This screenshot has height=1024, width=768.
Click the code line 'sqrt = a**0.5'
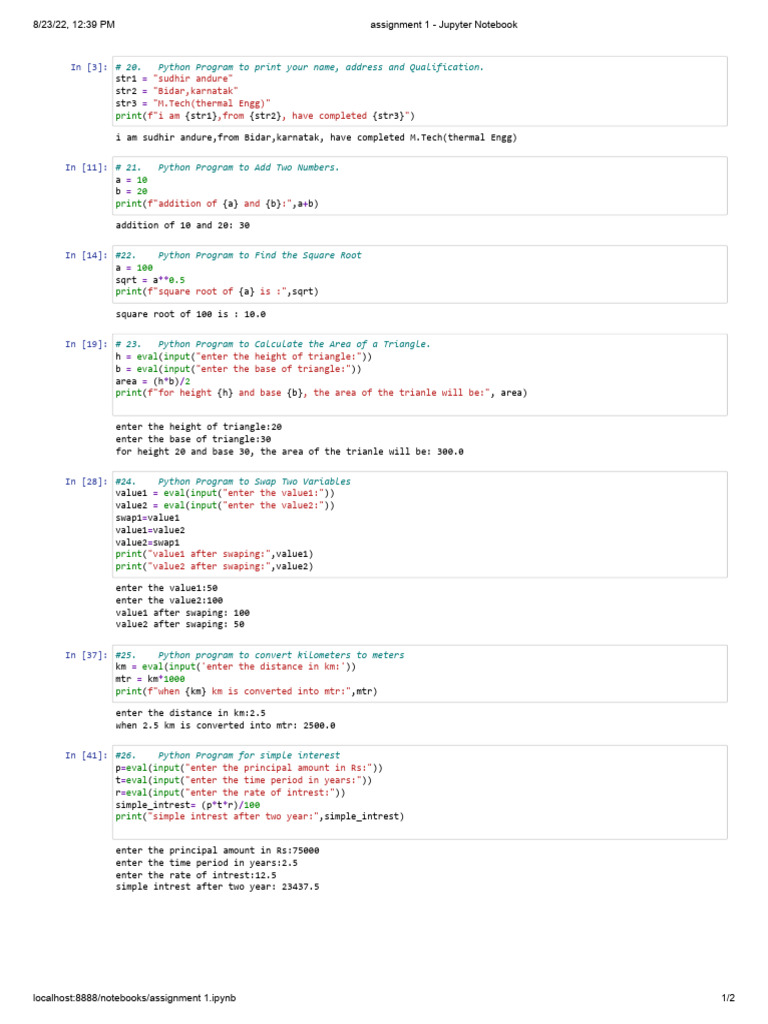[x=150, y=280]
